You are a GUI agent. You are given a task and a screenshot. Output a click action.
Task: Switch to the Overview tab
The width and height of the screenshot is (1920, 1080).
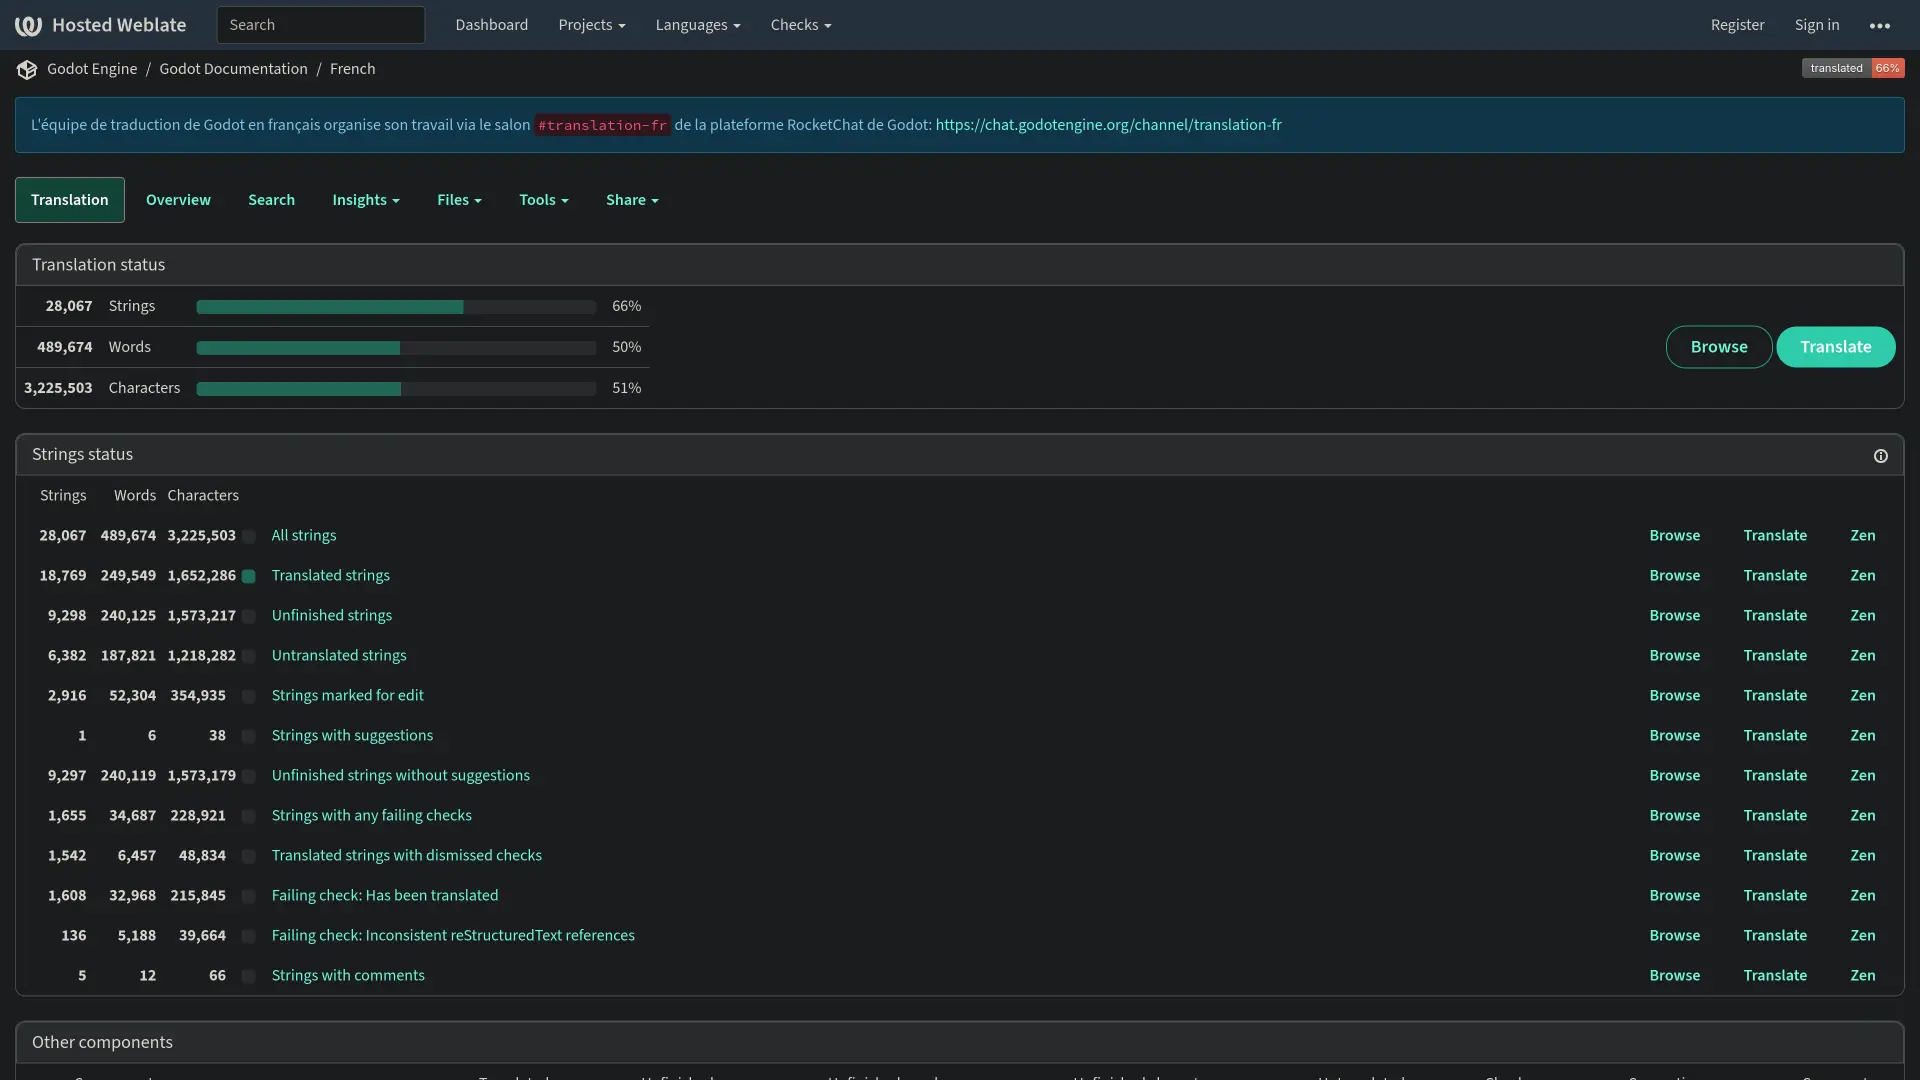(x=178, y=200)
